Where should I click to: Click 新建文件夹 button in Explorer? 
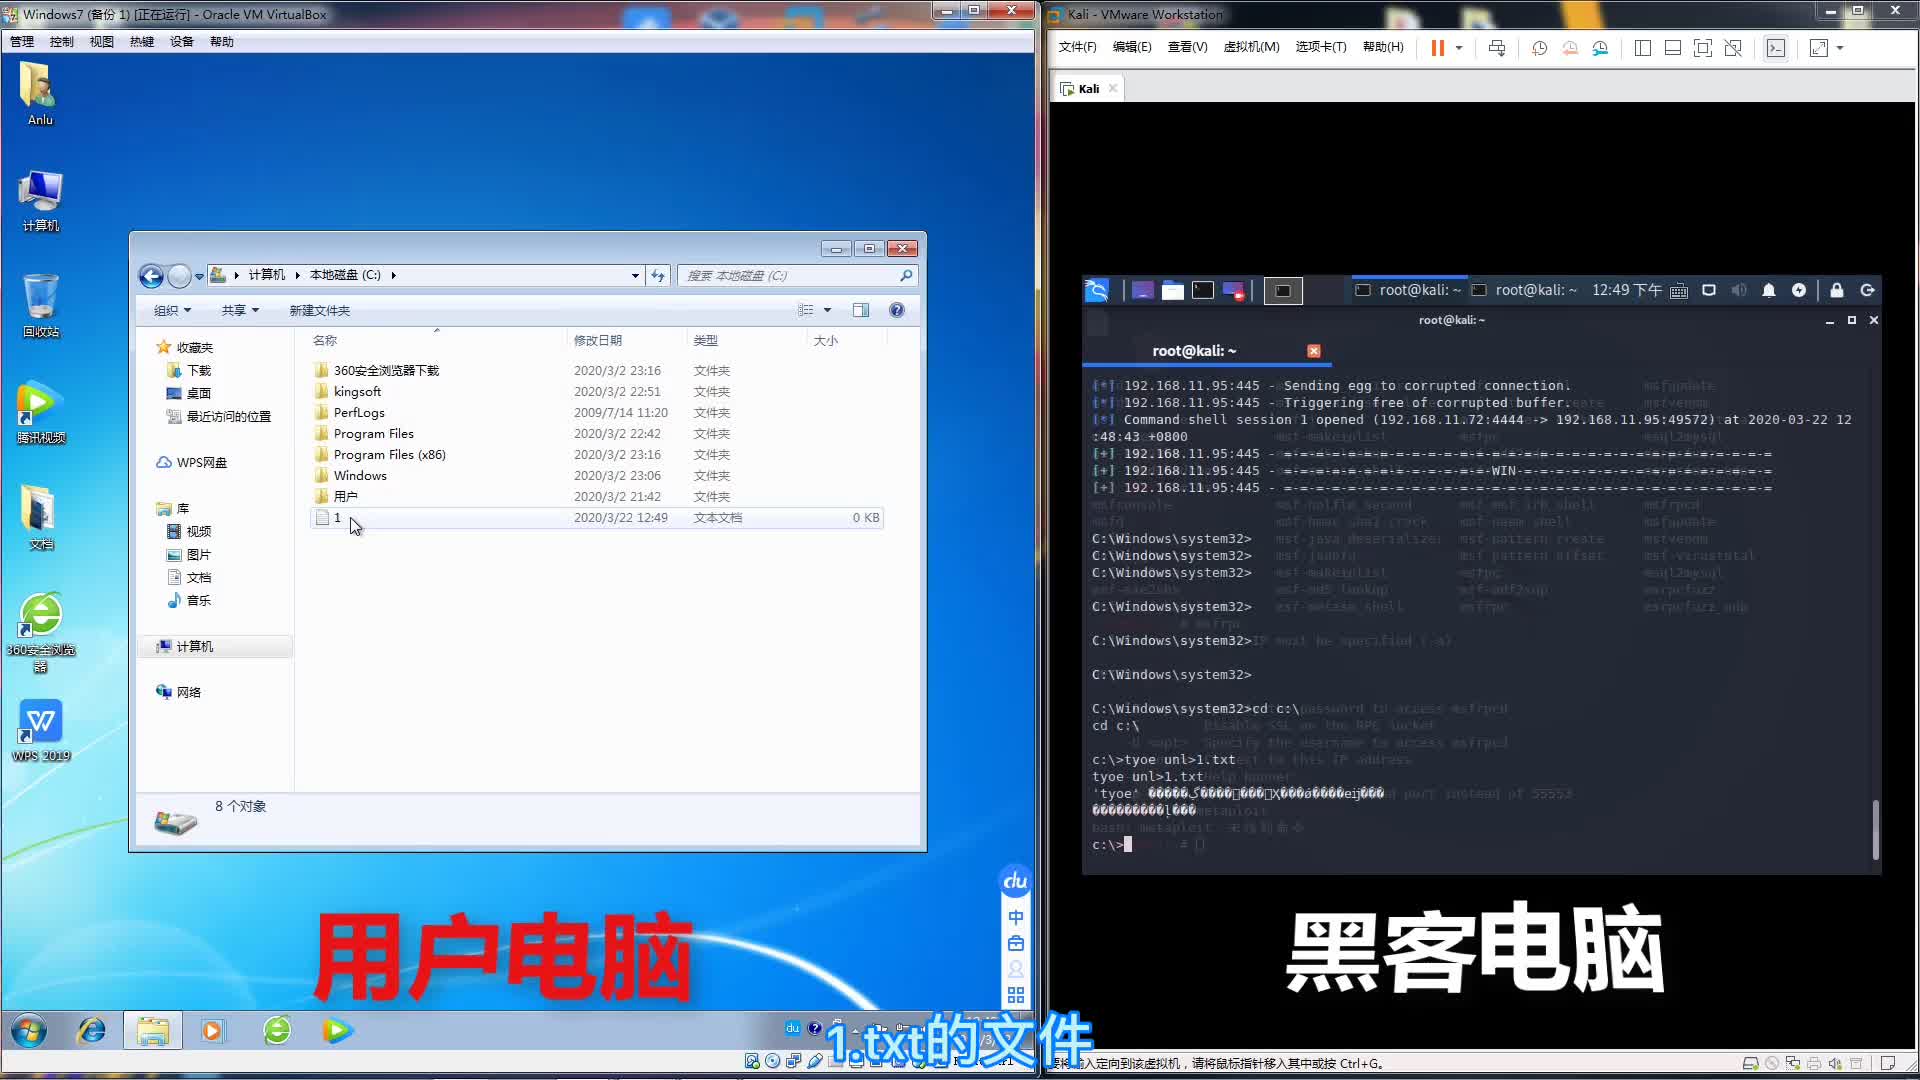(x=319, y=310)
